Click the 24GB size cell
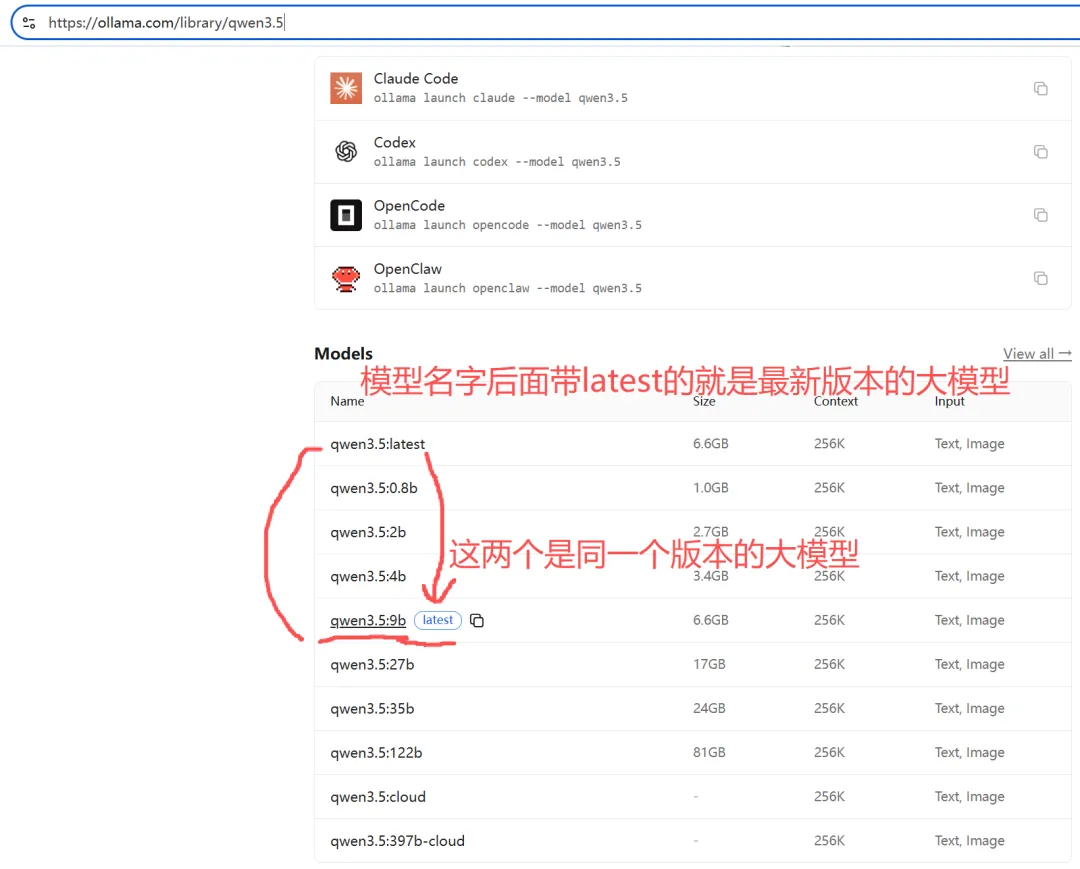The width and height of the screenshot is (1080, 869). [709, 709]
